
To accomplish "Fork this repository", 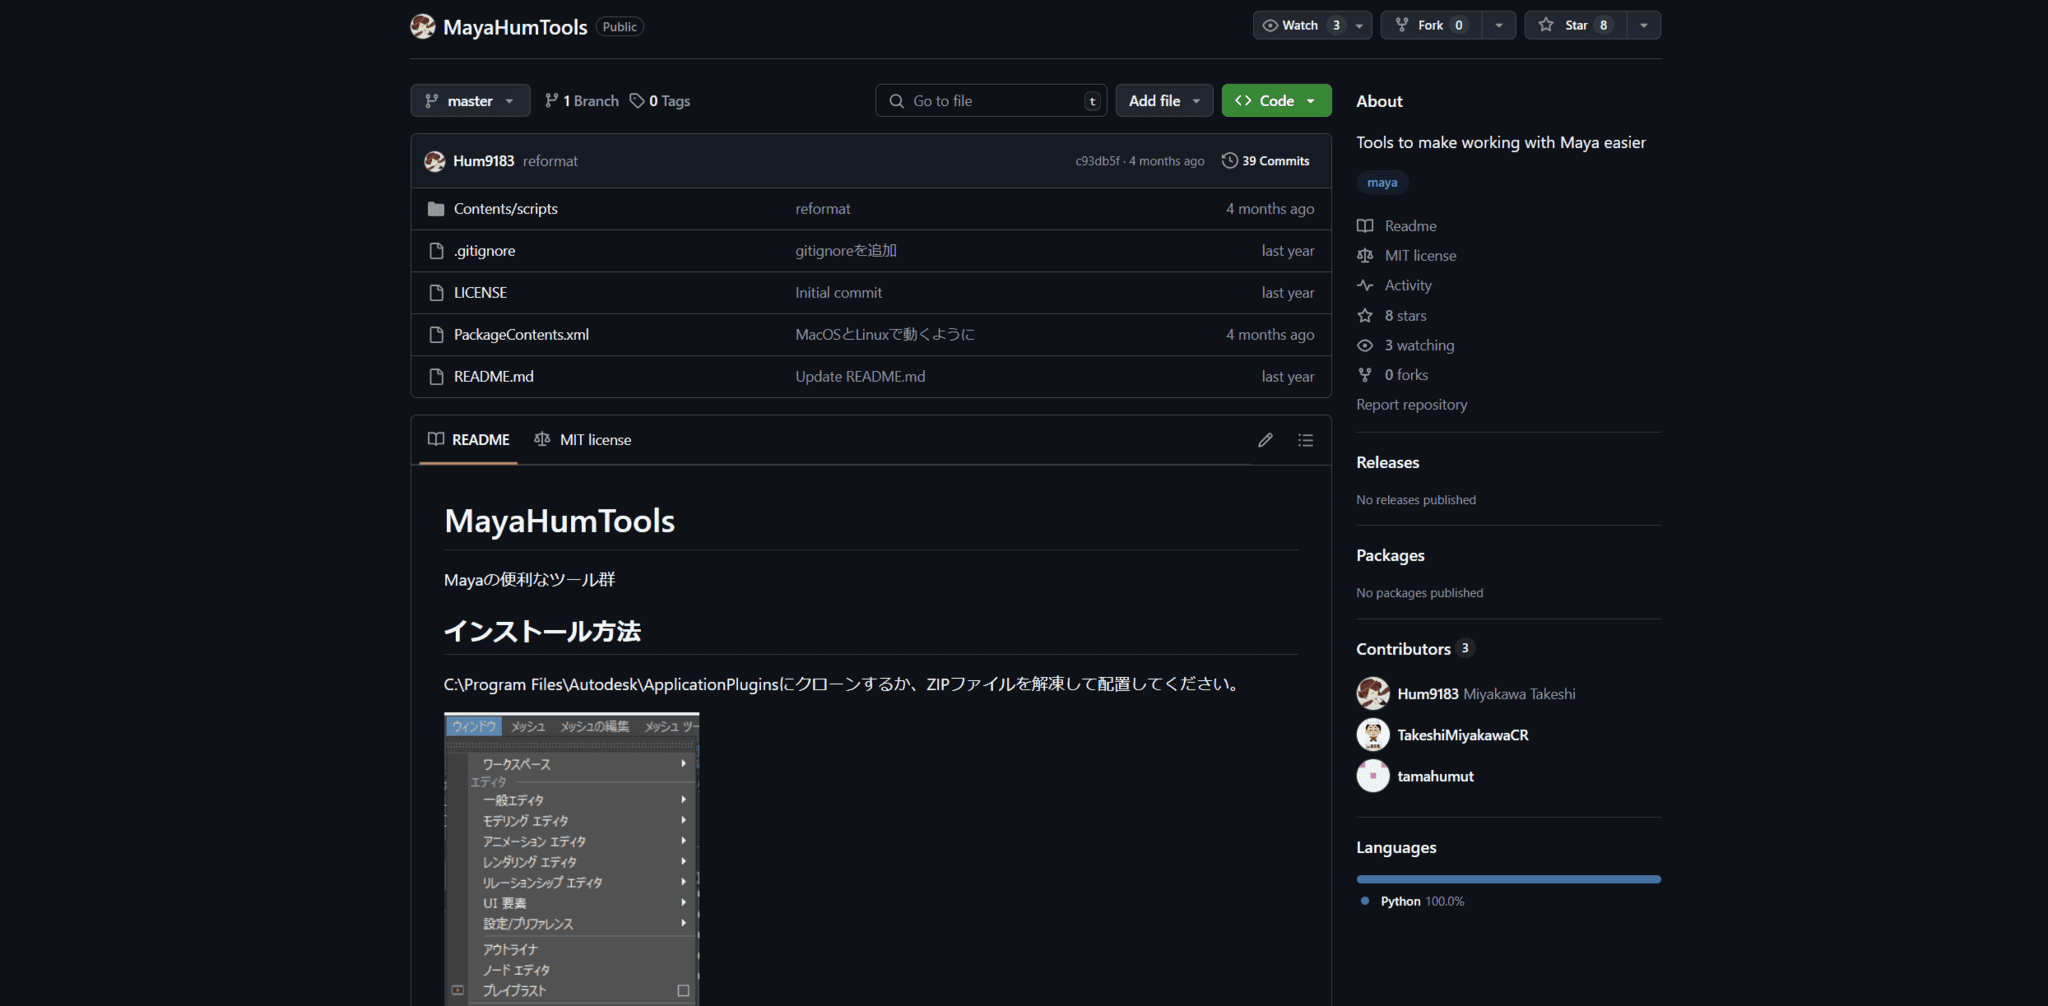I will [x=1431, y=25].
